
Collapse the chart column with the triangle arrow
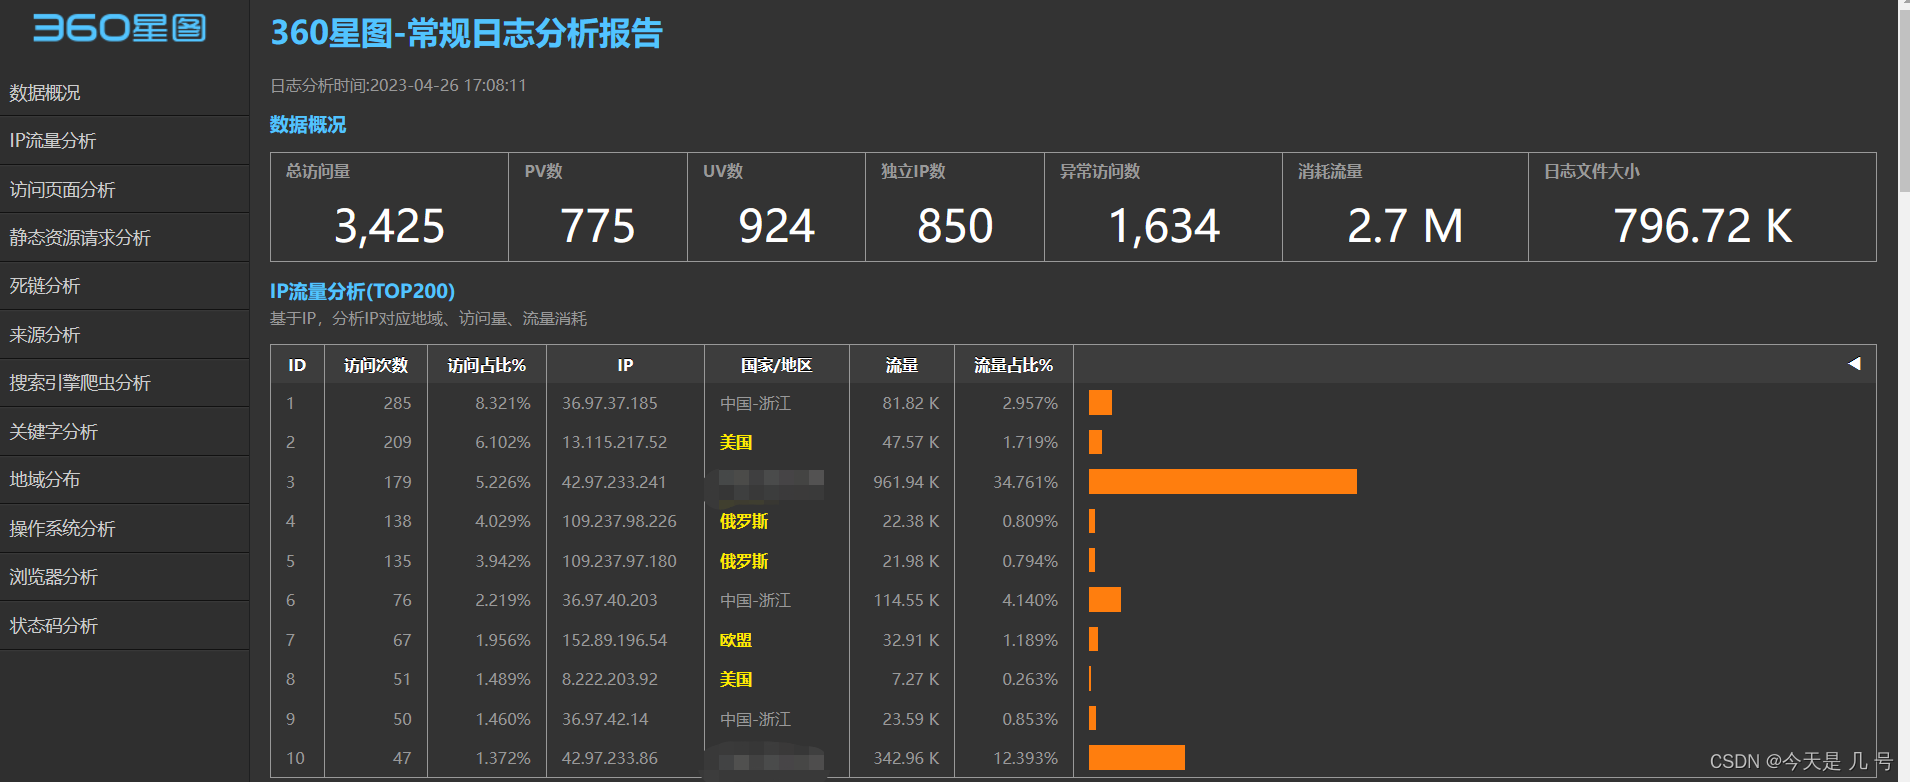[x=1854, y=364]
